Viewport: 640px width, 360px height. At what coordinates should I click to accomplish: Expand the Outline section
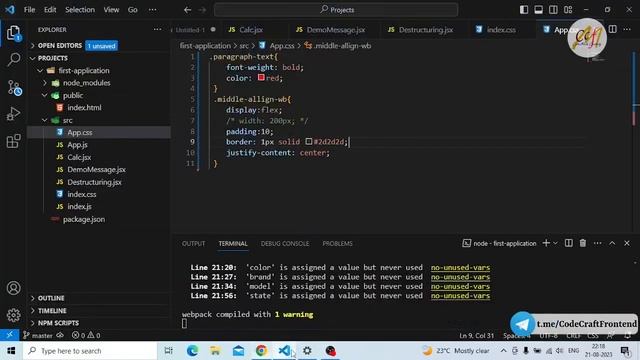click(51, 298)
